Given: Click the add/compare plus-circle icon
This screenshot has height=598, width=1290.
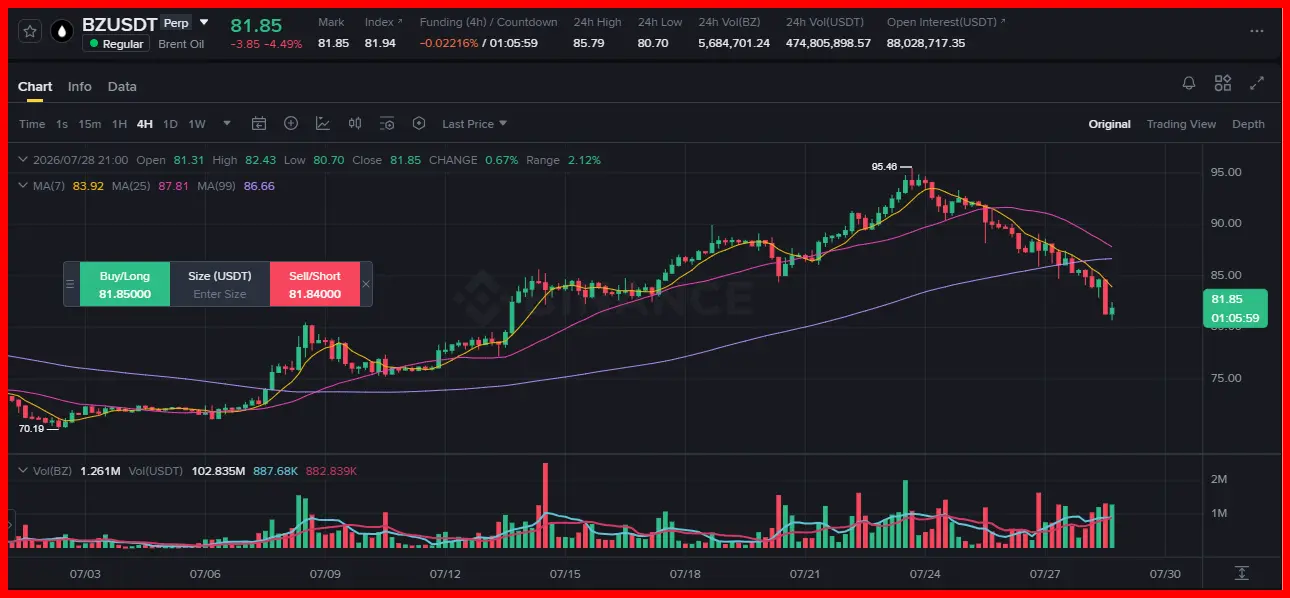Looking at the screenshot, I should (x=291, y=124).
